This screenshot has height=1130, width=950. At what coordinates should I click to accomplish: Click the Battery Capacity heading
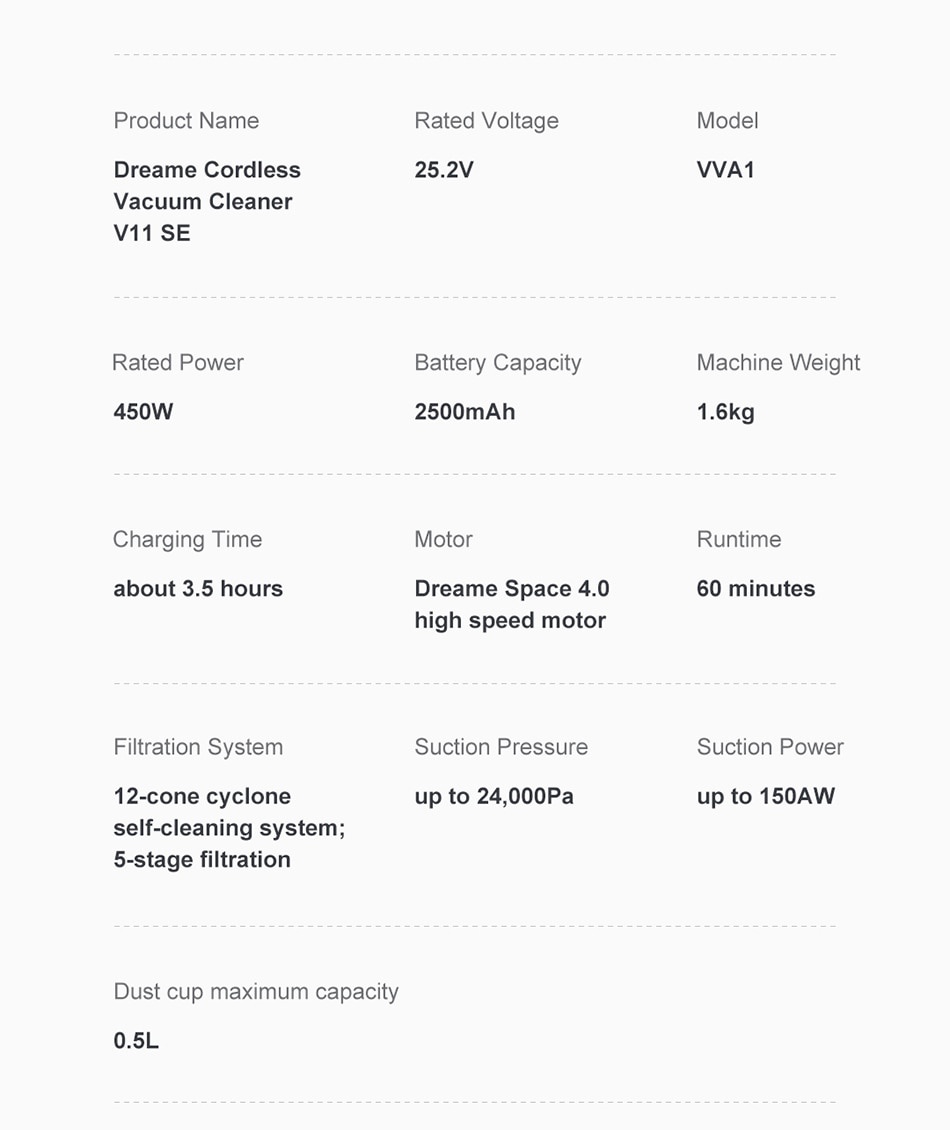coord(498,363)
